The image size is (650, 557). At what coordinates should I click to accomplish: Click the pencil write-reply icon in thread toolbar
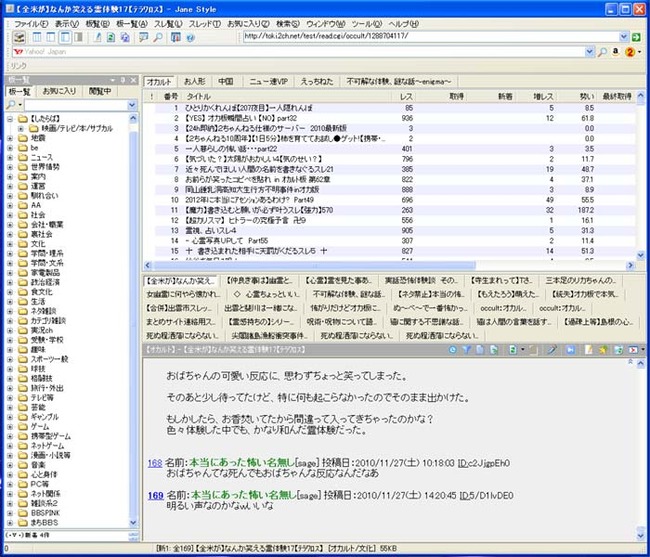[552, 350]
